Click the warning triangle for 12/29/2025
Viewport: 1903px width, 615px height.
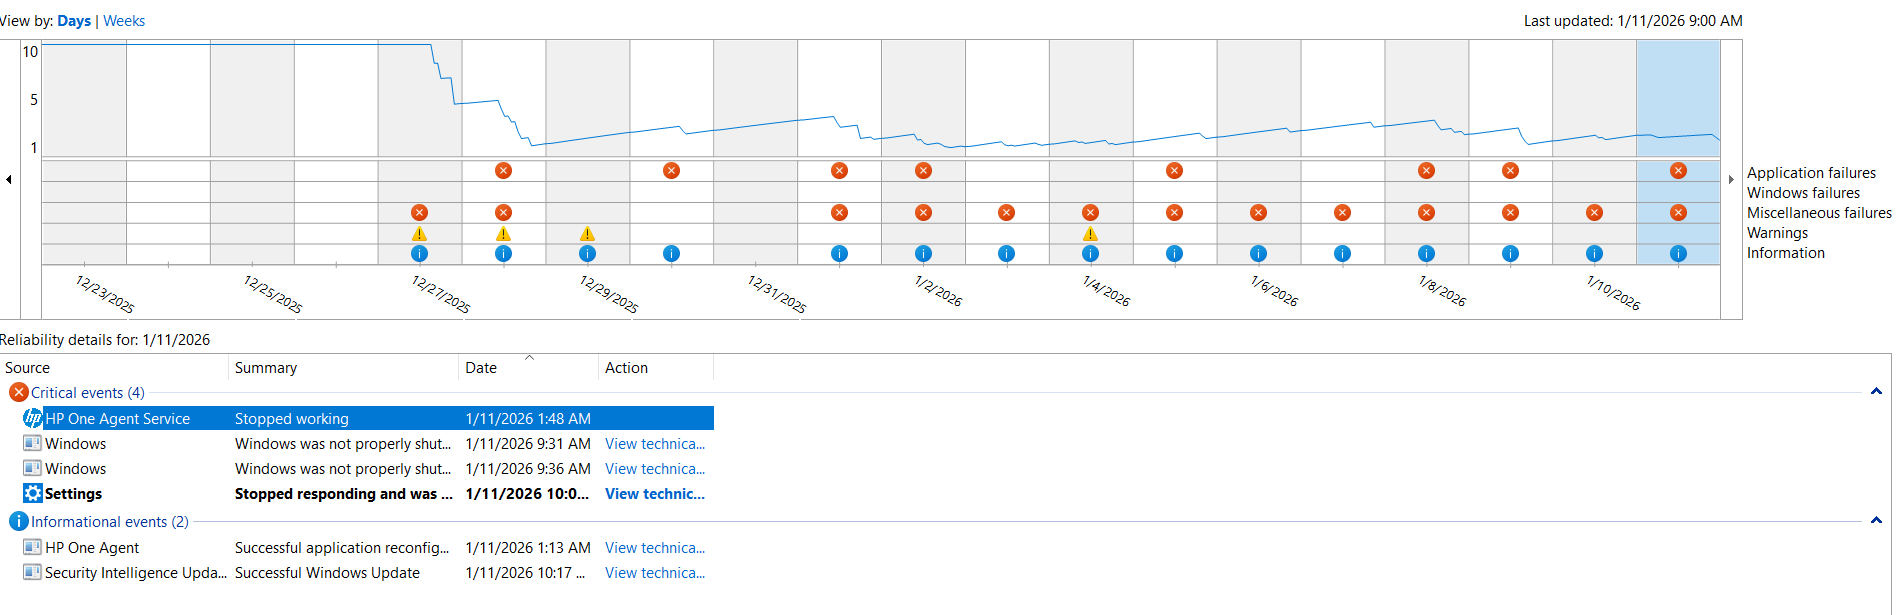coord(587,233)
